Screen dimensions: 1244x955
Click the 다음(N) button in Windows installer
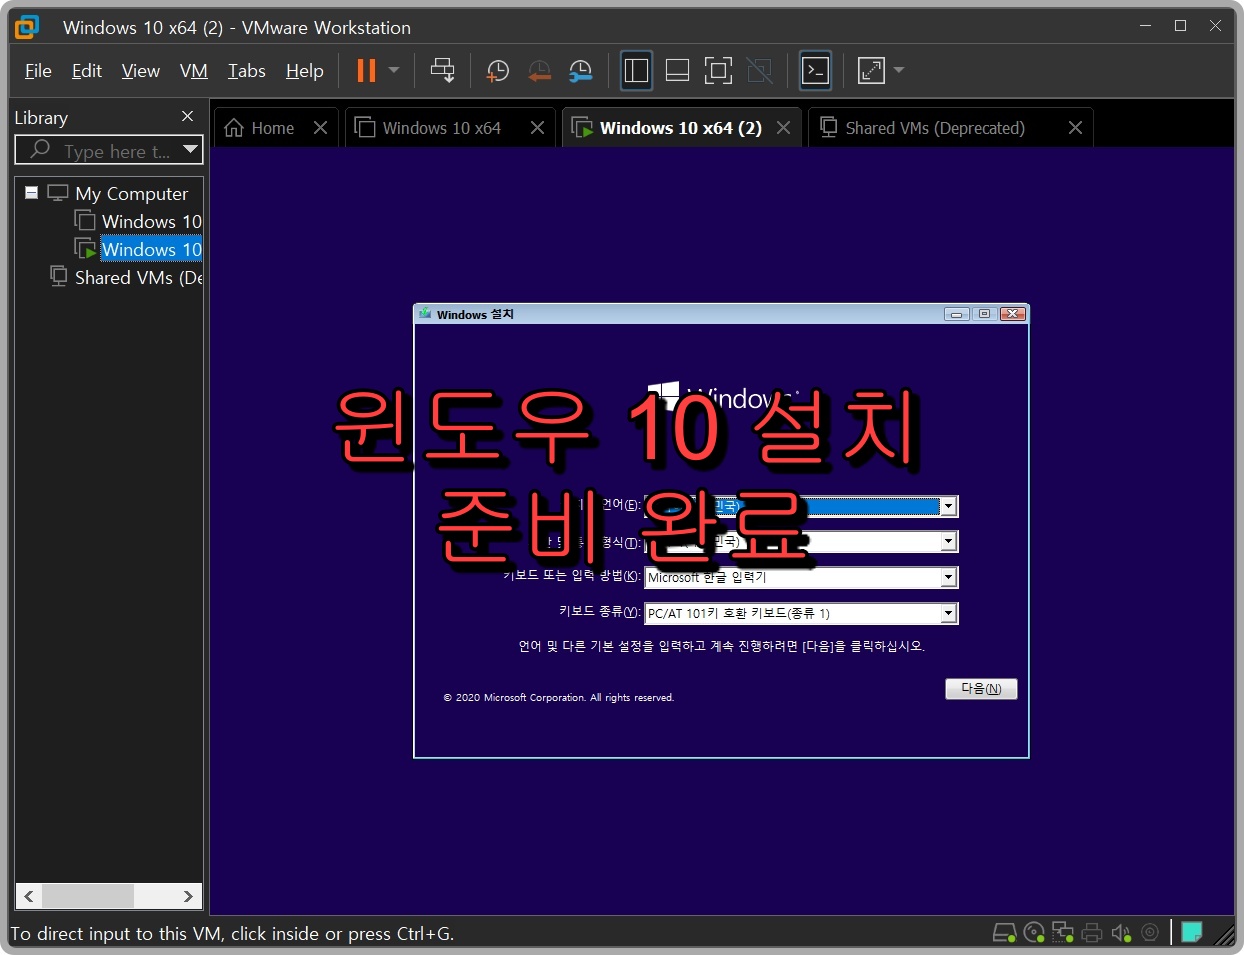pyautogui.click(x=980, y=688)
